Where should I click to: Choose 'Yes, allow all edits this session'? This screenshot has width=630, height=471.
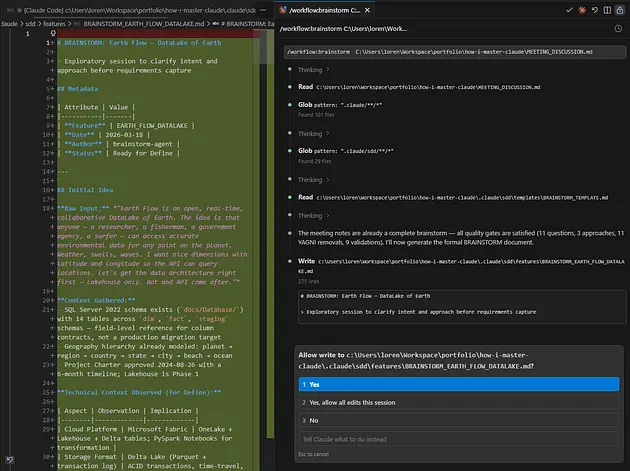point(458,402)
